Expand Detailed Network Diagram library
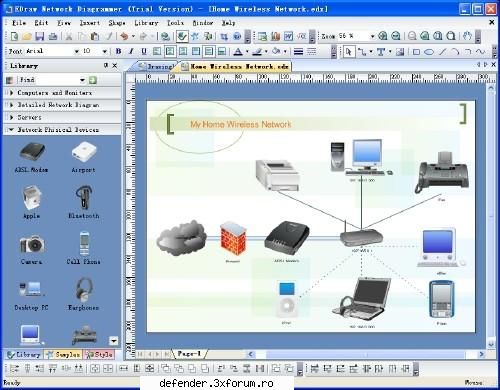Image resolution: width=500 pixels, height=390 pixels. pos(62,105)
